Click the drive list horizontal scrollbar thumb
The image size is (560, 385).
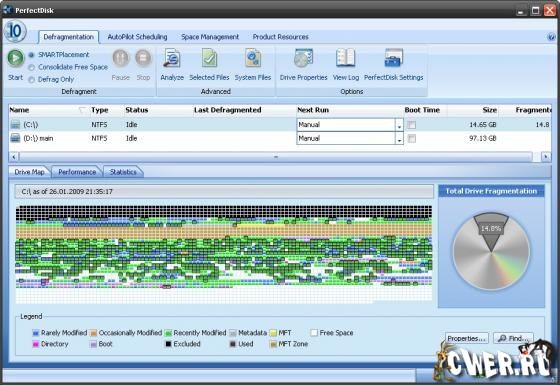276,157
